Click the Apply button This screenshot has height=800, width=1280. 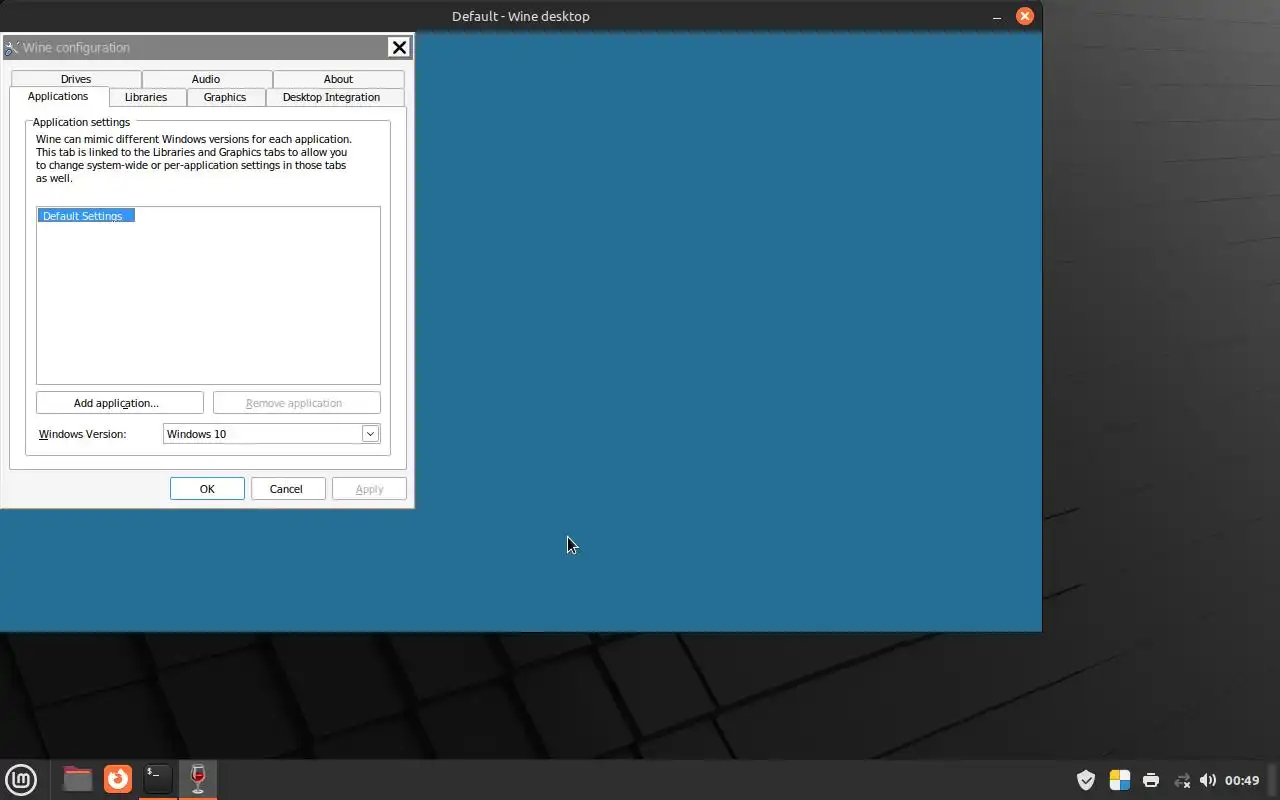click(x=369, y=489)
